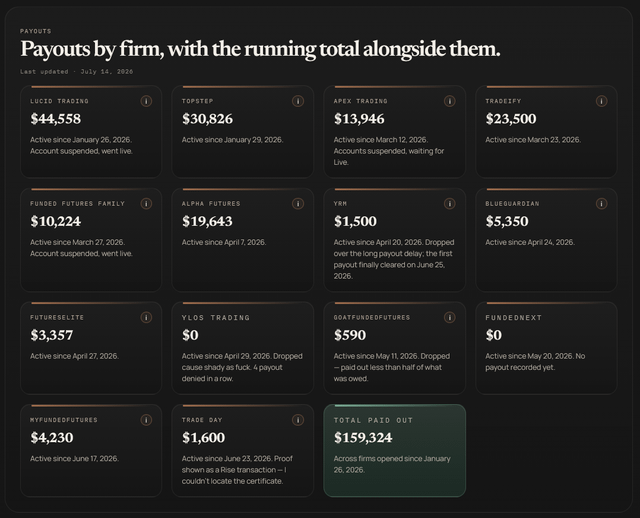Click the YLOS Trading firm name
Image resolution: width=640 pixels, height=518 pixels.
[216, 318]
